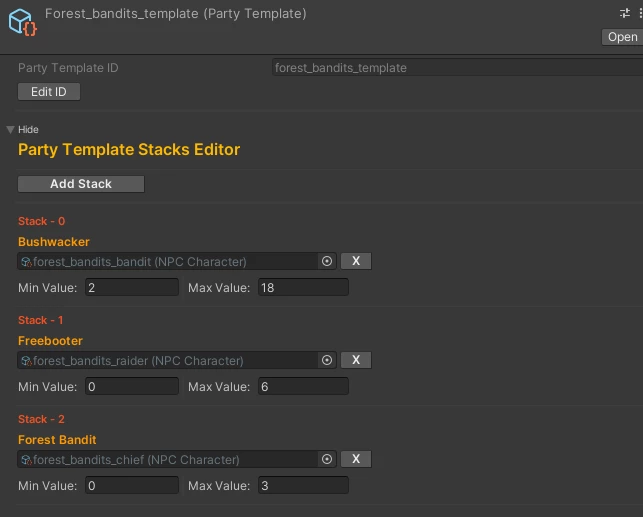Viewport: 643px width, 517px height.
Task: Click the Bushwacker Min Value field
Action: pyautogui.click(x=132, y=287)
